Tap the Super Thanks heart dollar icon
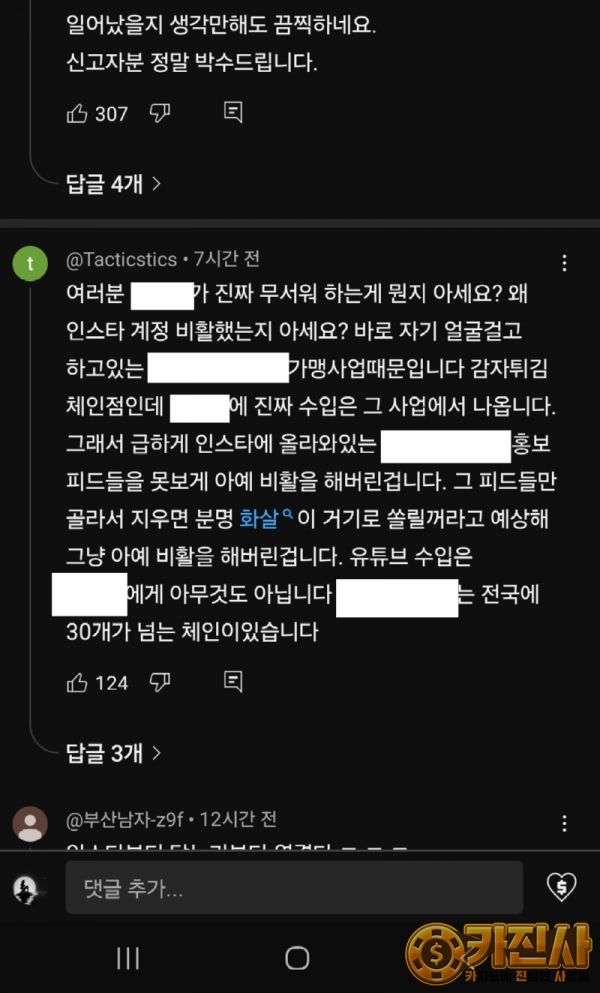 (561, 887)
